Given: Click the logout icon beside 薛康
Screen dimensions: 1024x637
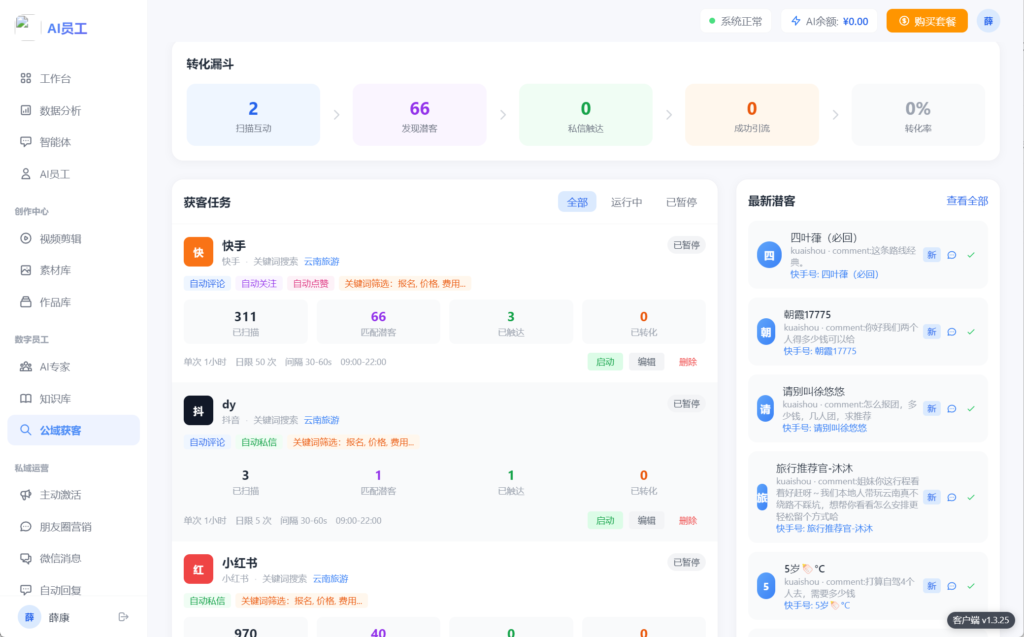Looking at the screenshot, I should pos(124,617).
